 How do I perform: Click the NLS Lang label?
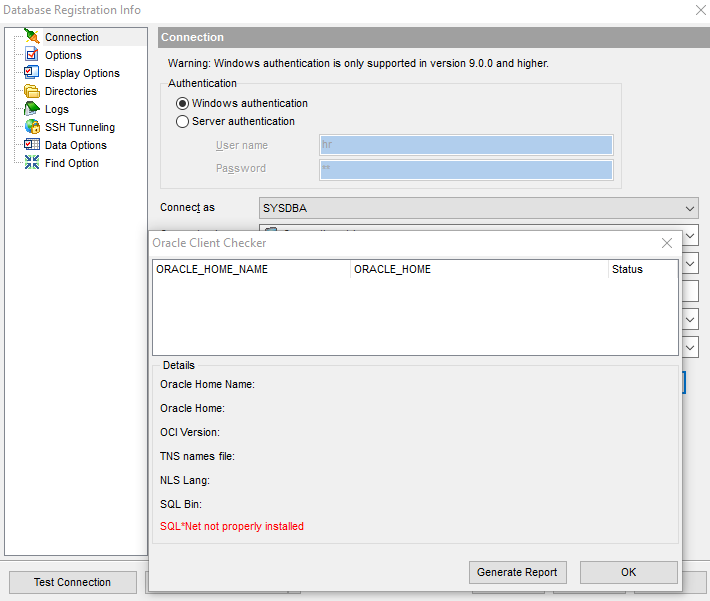(x=185, y=481)
